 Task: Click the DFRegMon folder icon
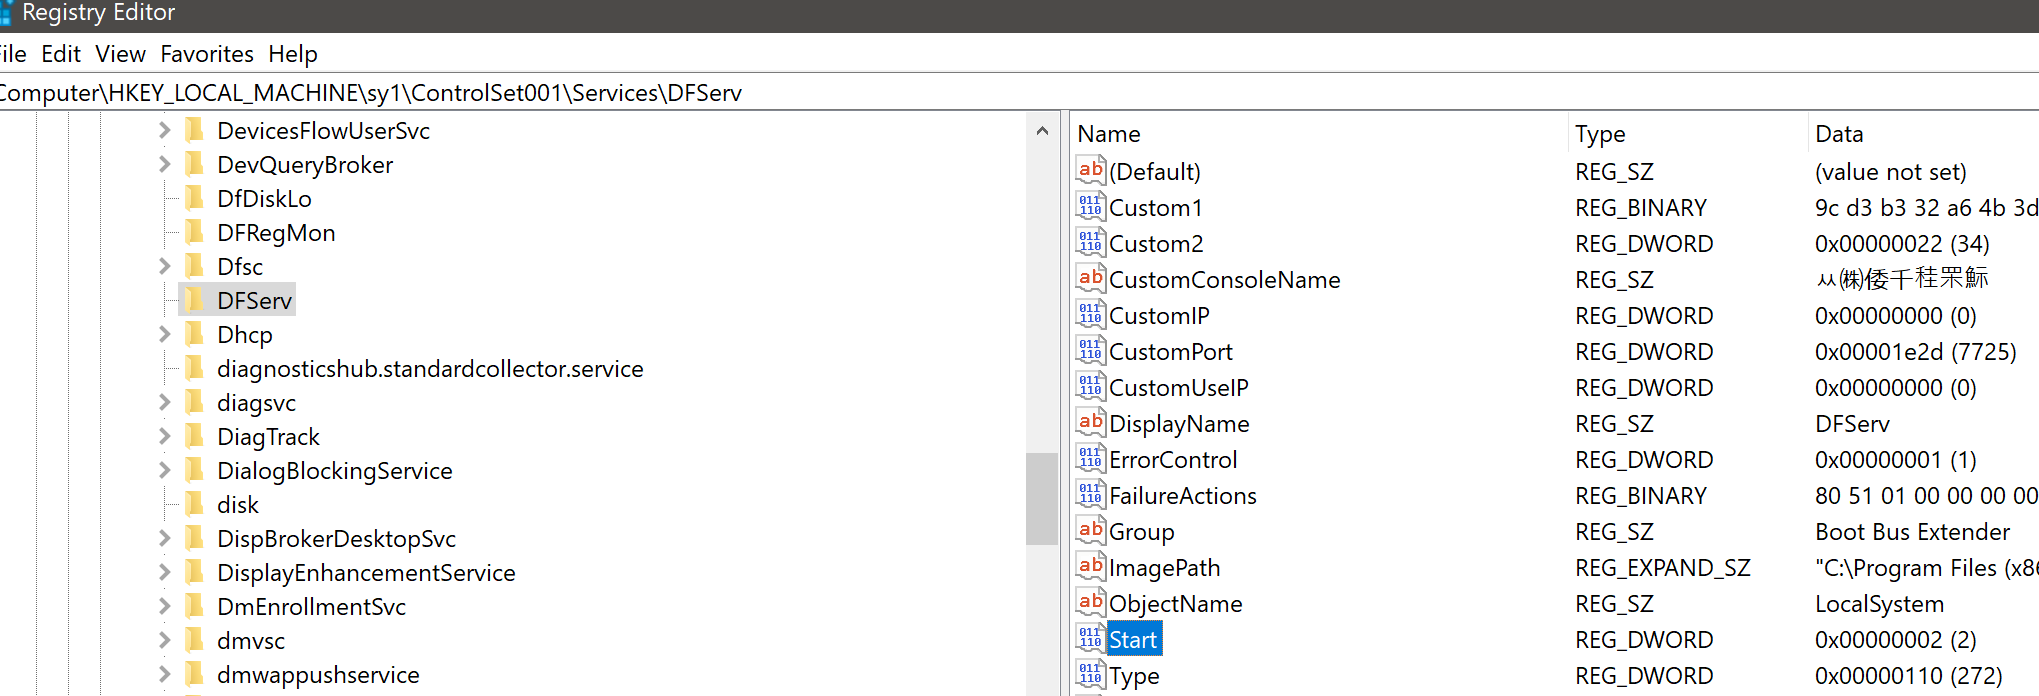[x=195, y=232]
